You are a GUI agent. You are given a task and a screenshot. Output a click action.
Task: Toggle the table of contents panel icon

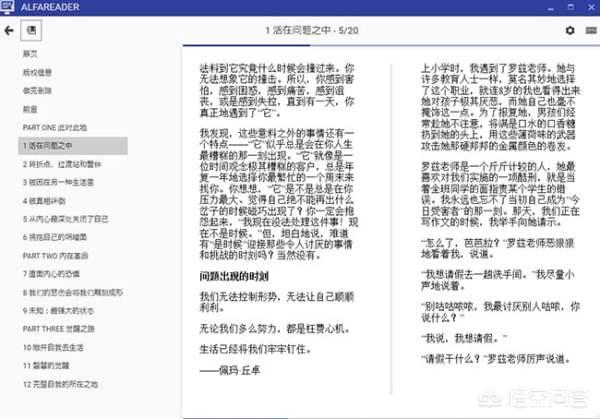click(31, 30)
